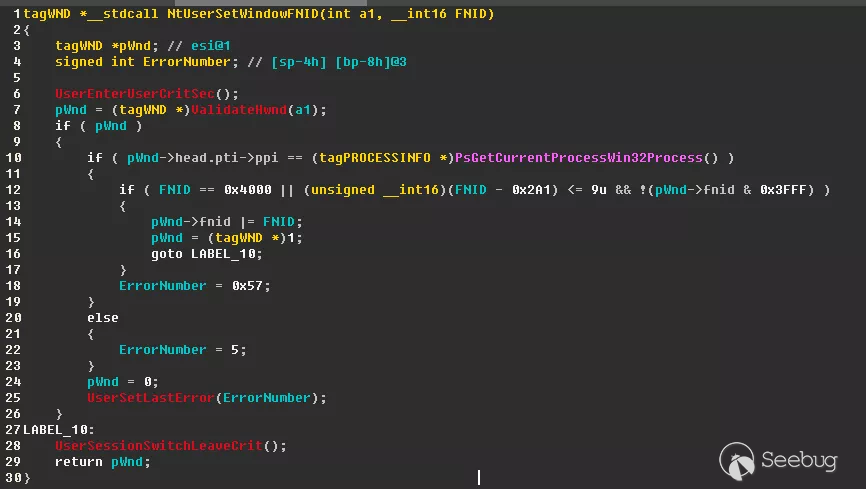
Task: Click the esi@1 register comment
Action: 211,45
